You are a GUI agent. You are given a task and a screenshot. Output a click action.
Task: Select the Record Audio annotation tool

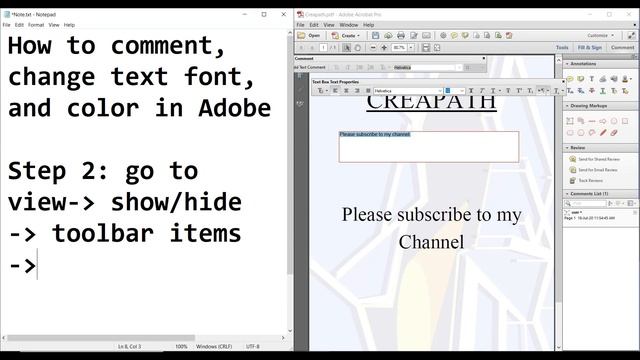pyautogui.click(x=614, y=79)
